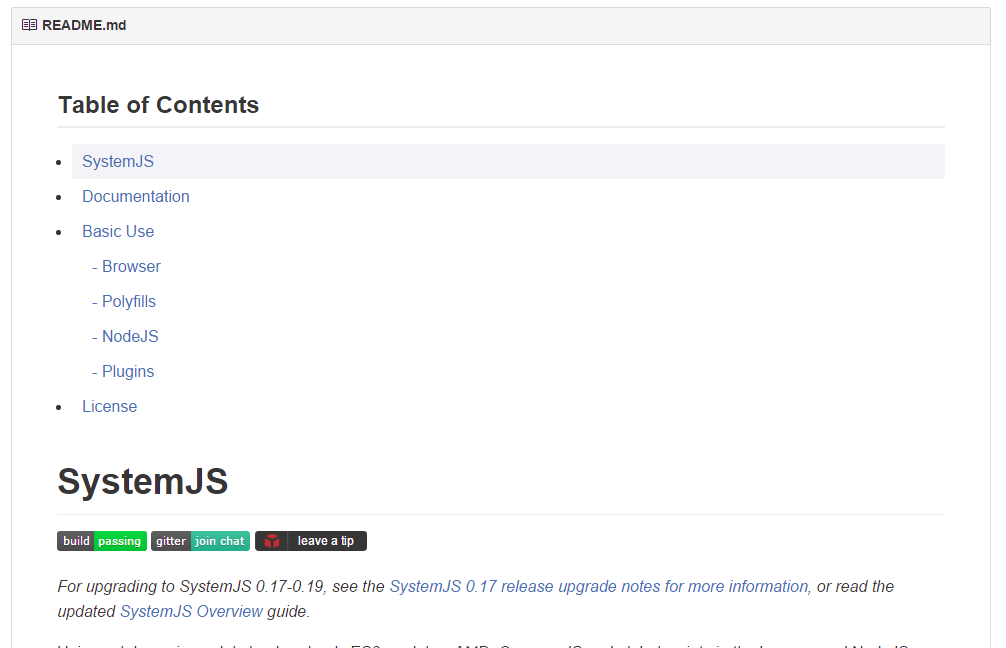The image size is (1006, 648).
Task: Click the green passing status label
Action: point(120,541)
